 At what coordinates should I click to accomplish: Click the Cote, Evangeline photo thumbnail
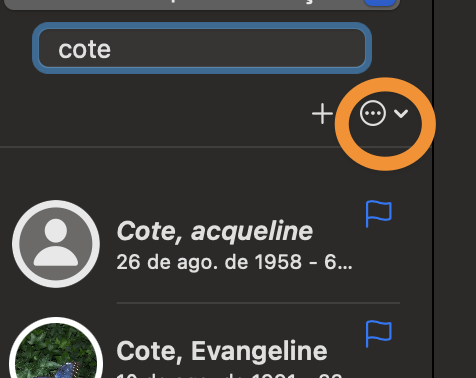[x=56, y=348]
